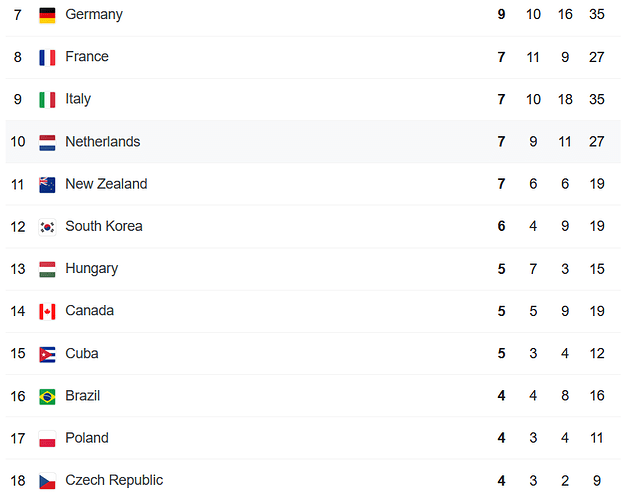Click rank number 18 for Czech Republic

(x=18, y=481)
